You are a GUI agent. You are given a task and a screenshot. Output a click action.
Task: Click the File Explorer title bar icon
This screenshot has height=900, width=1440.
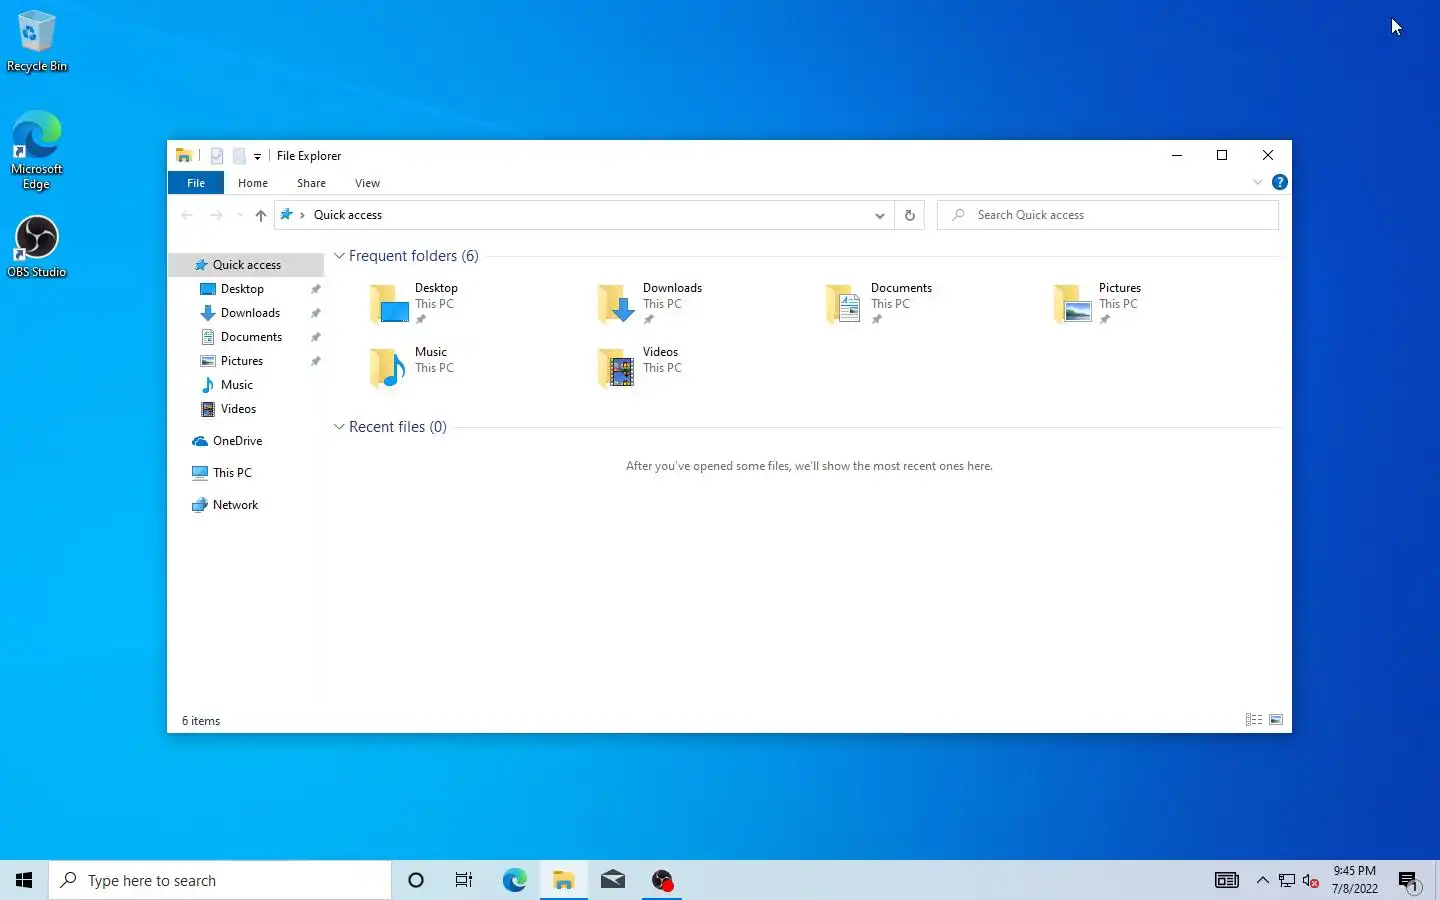184,156
